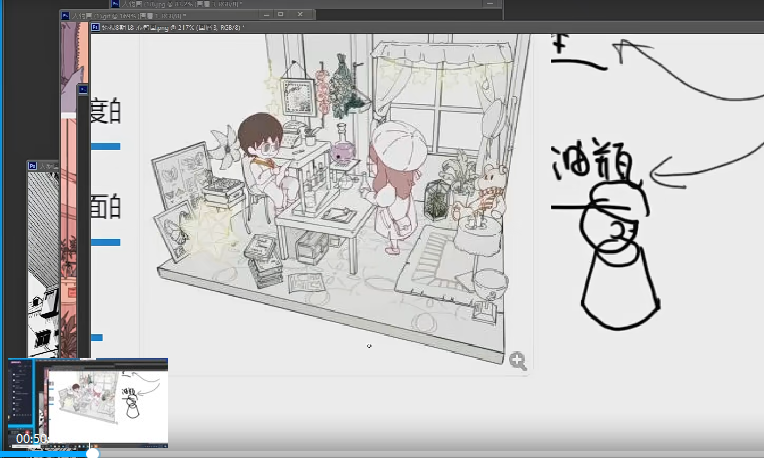Click the Ps icon on the narrow dark document window

[x=83, y=89]
